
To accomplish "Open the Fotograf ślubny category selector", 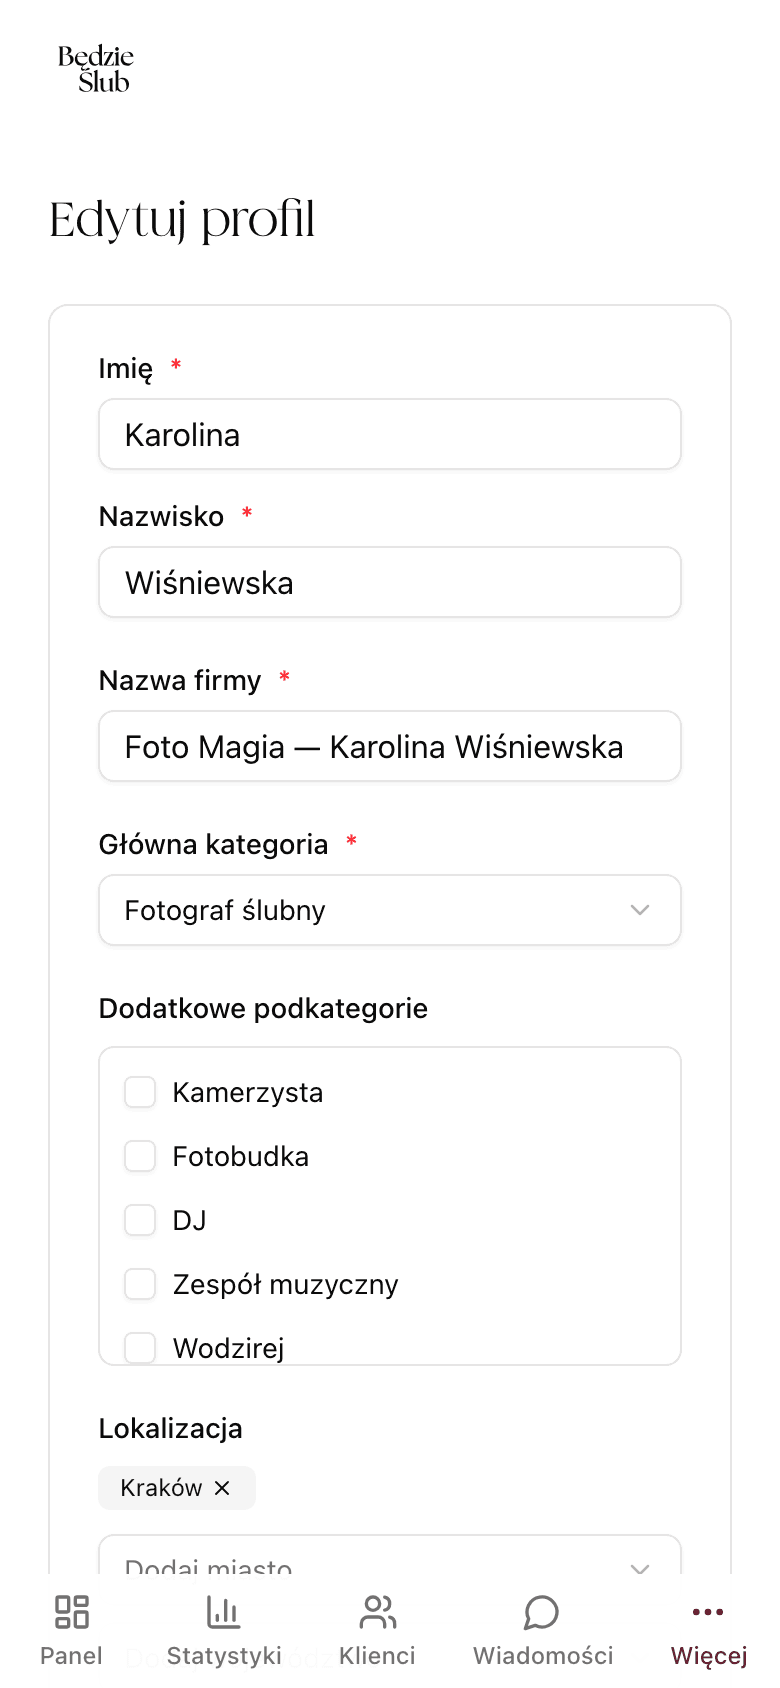I will [x=390, y=910].
